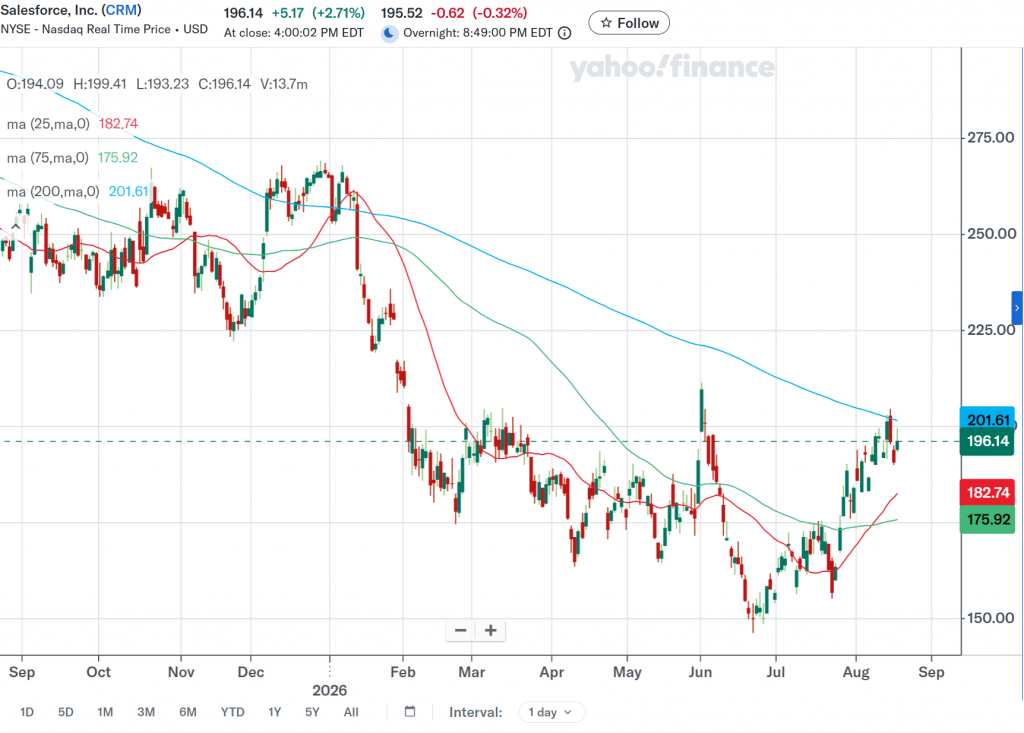Viewport: 1024px width, 733px height.
Task: Select the 5Y range
Action: (312, 712)
